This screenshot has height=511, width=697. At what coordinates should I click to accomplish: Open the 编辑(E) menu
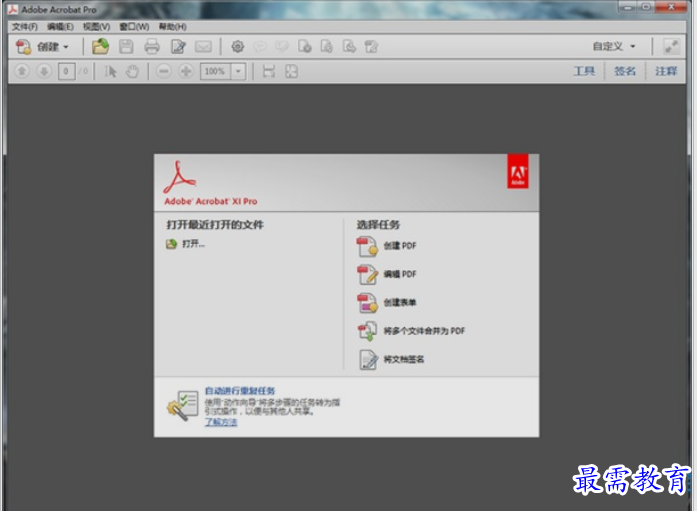(x=60, y=27)
